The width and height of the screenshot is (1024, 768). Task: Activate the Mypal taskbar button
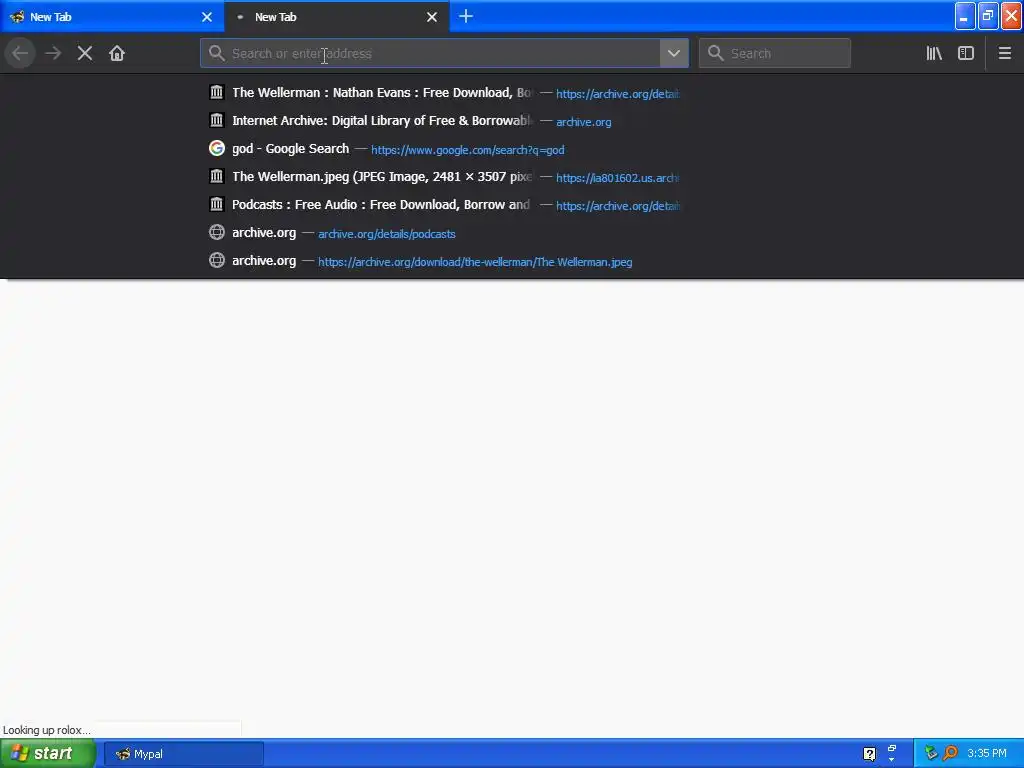point(184,754)
